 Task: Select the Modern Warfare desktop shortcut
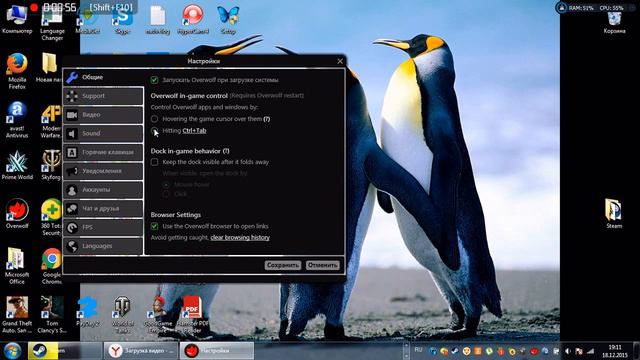coord(51,120)
